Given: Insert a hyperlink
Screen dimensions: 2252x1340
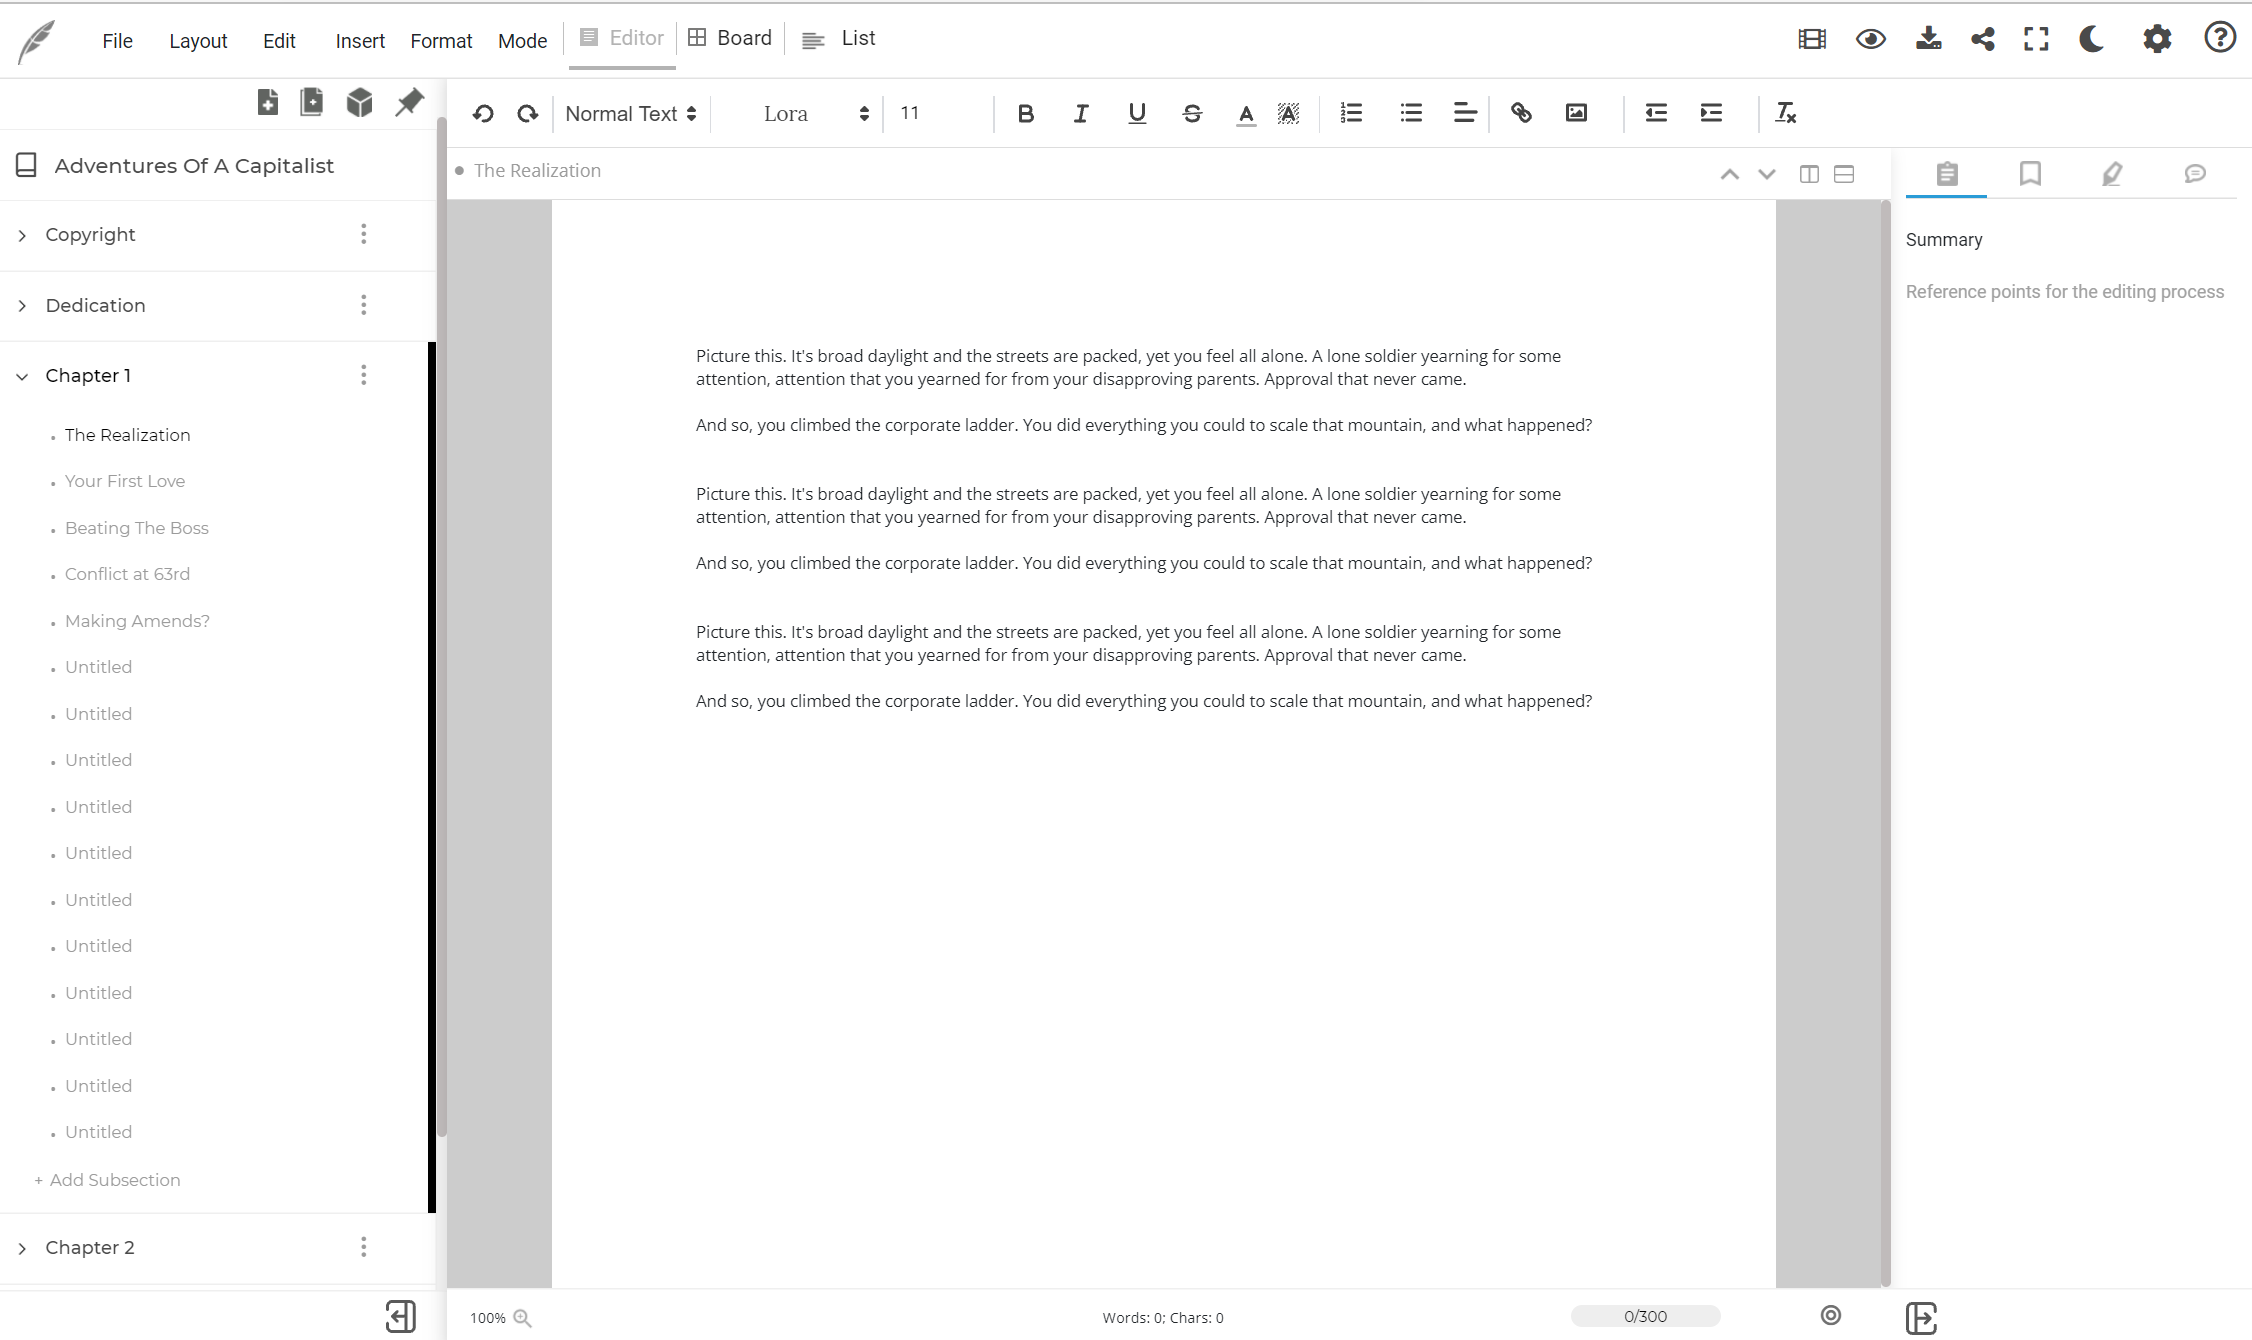Looking at the screenshot, I should [x=1521, y=113].
